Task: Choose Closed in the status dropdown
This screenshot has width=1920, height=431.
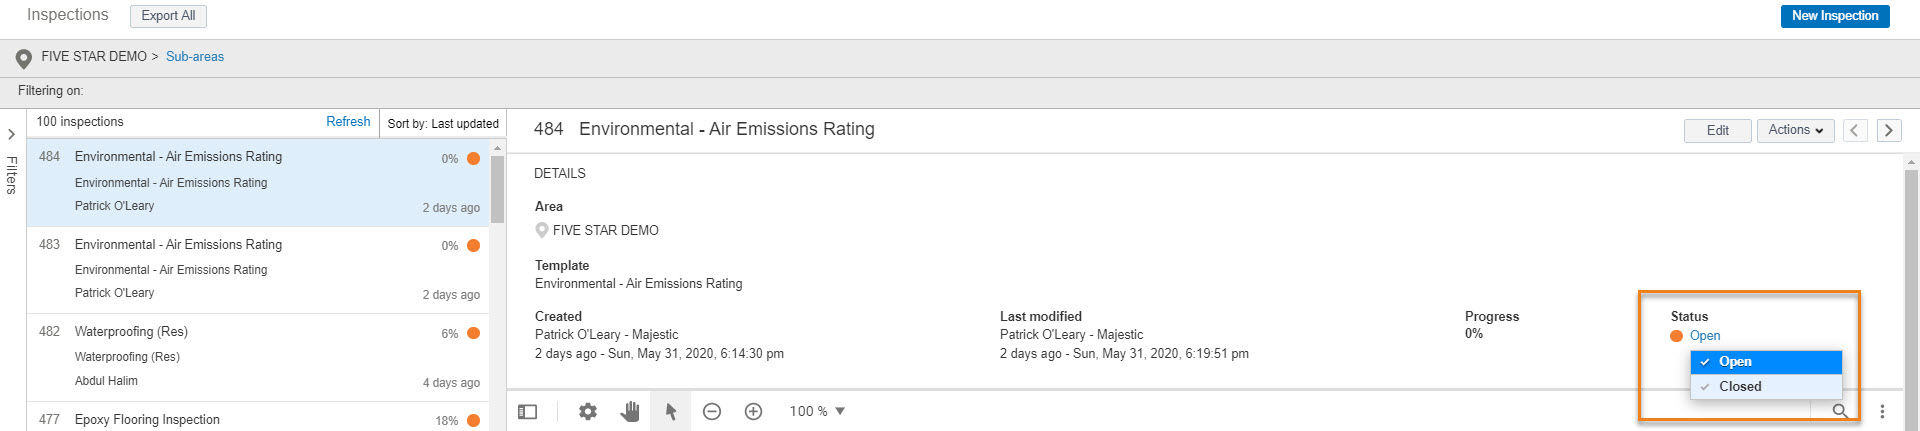Action: click(x=1766, y=387)
